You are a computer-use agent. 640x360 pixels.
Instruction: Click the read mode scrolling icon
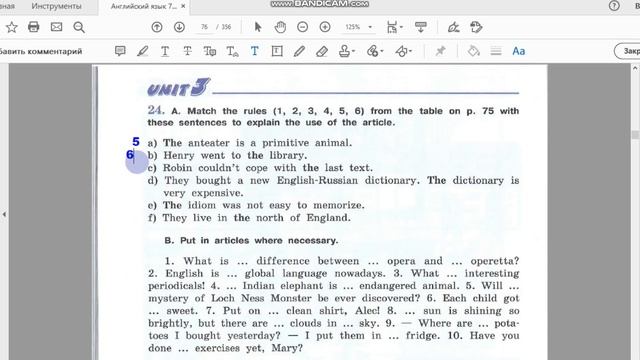tap(420, 27)
